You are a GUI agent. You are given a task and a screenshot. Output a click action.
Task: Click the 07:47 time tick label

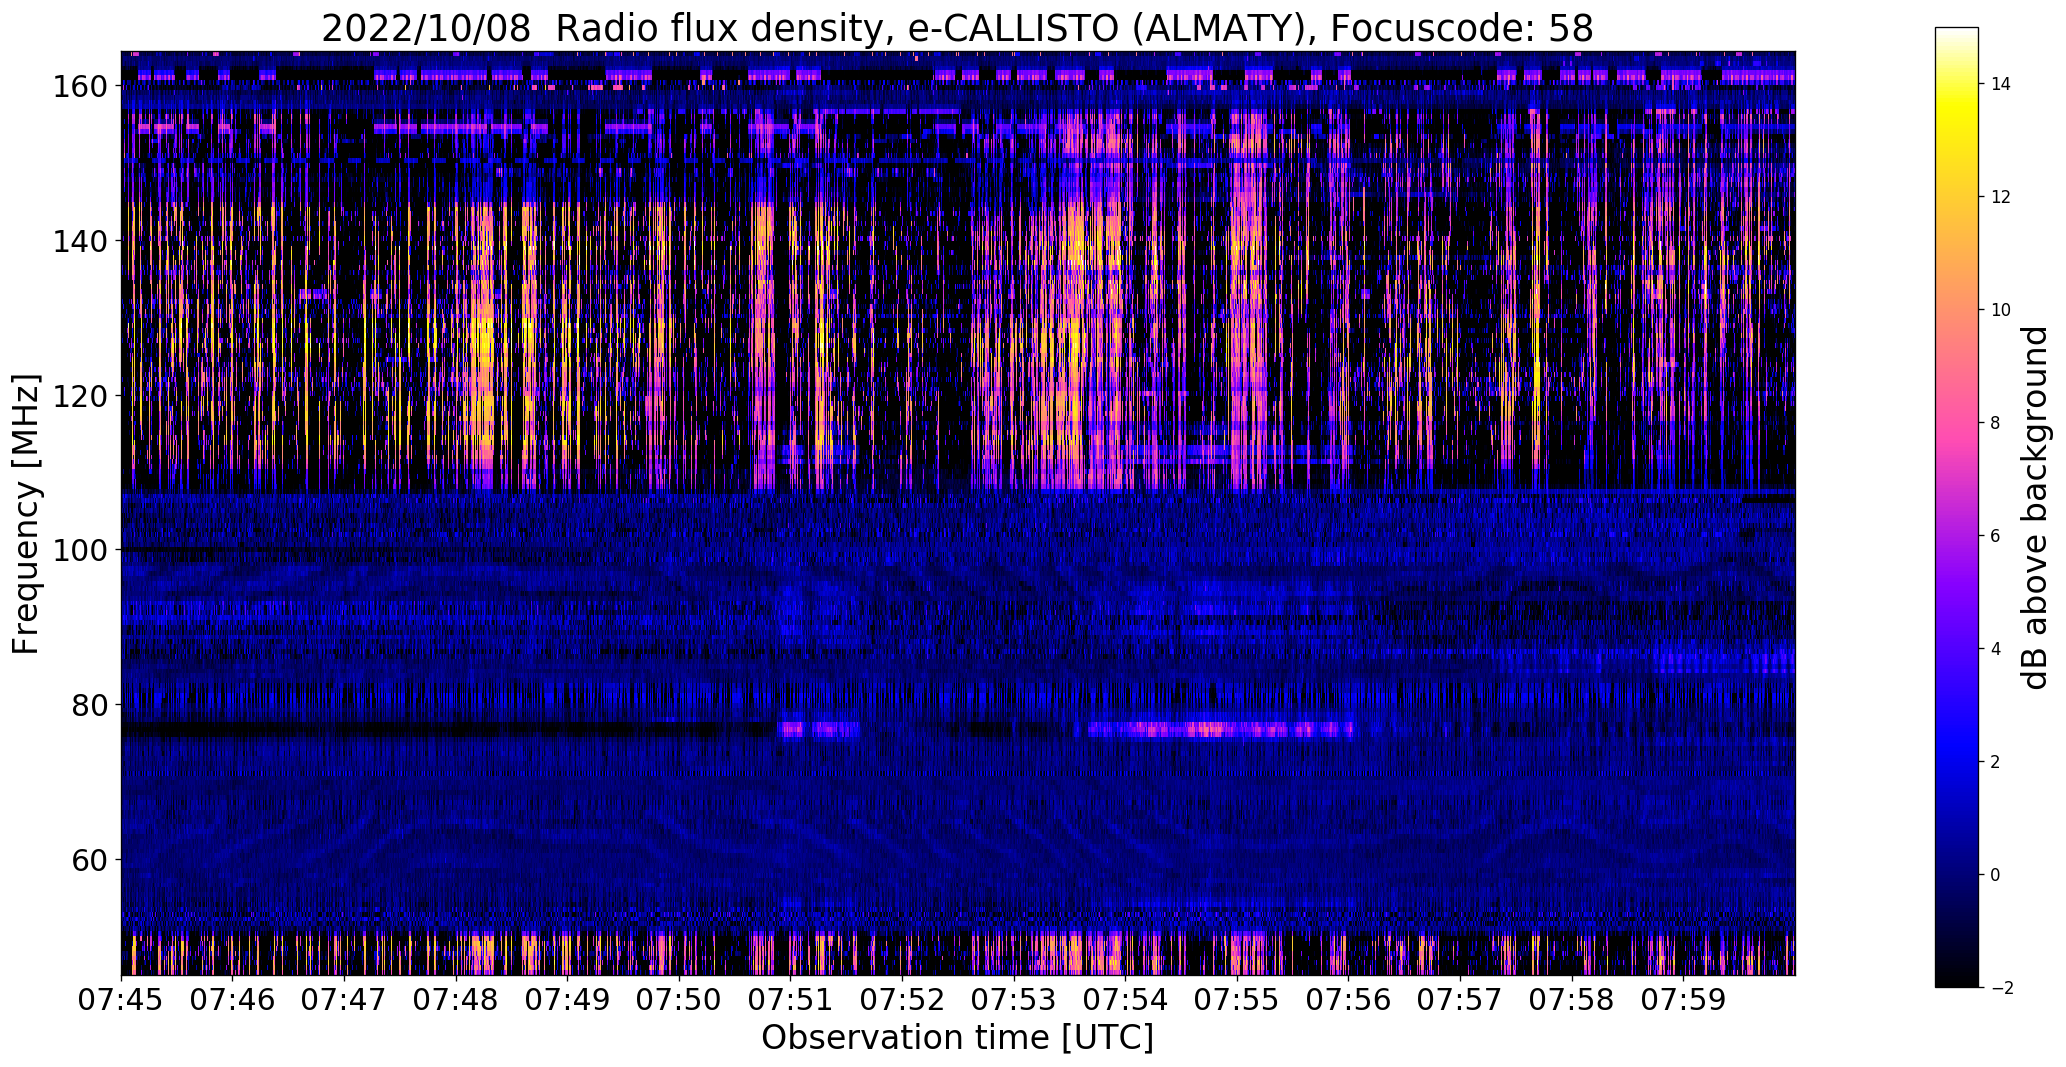(344, 999)
